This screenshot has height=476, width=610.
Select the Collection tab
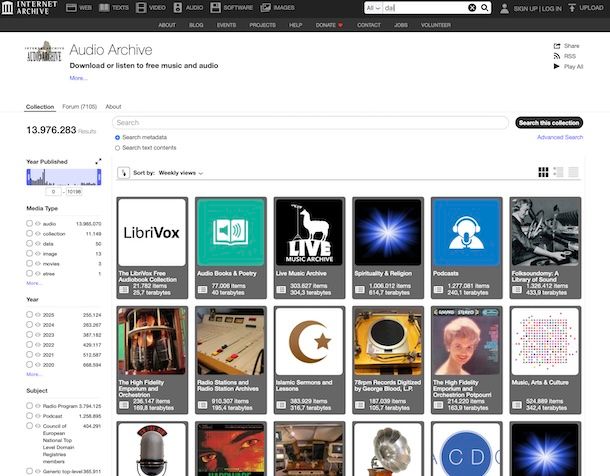(40, 107)
